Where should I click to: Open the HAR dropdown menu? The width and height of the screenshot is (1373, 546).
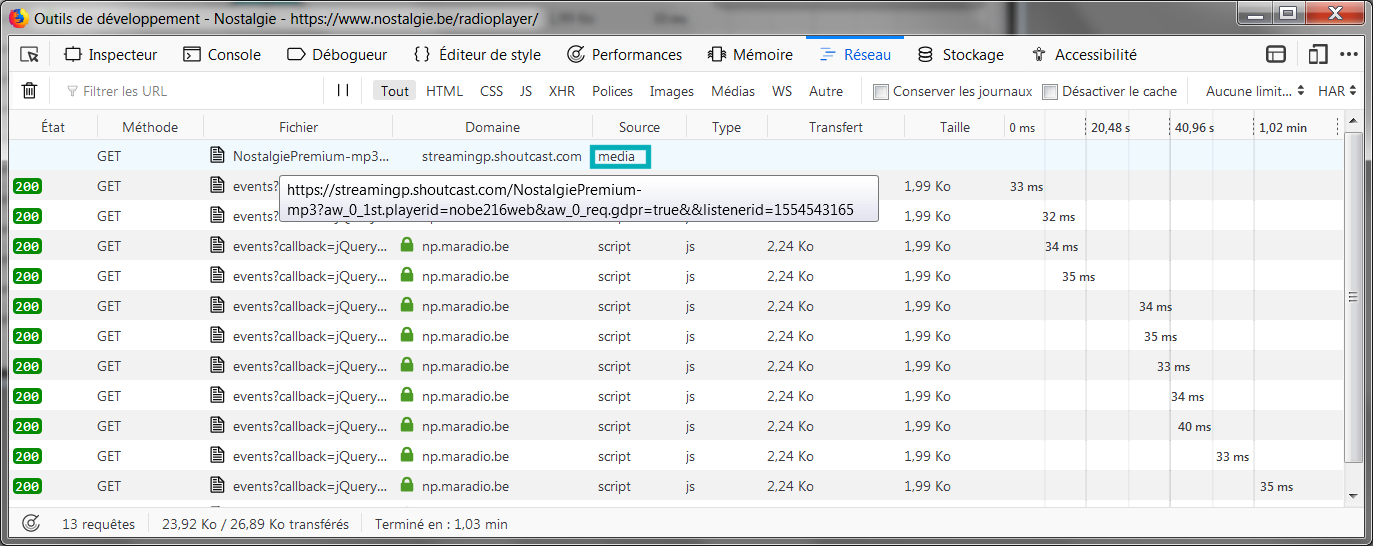click(x=1337, y=91)
